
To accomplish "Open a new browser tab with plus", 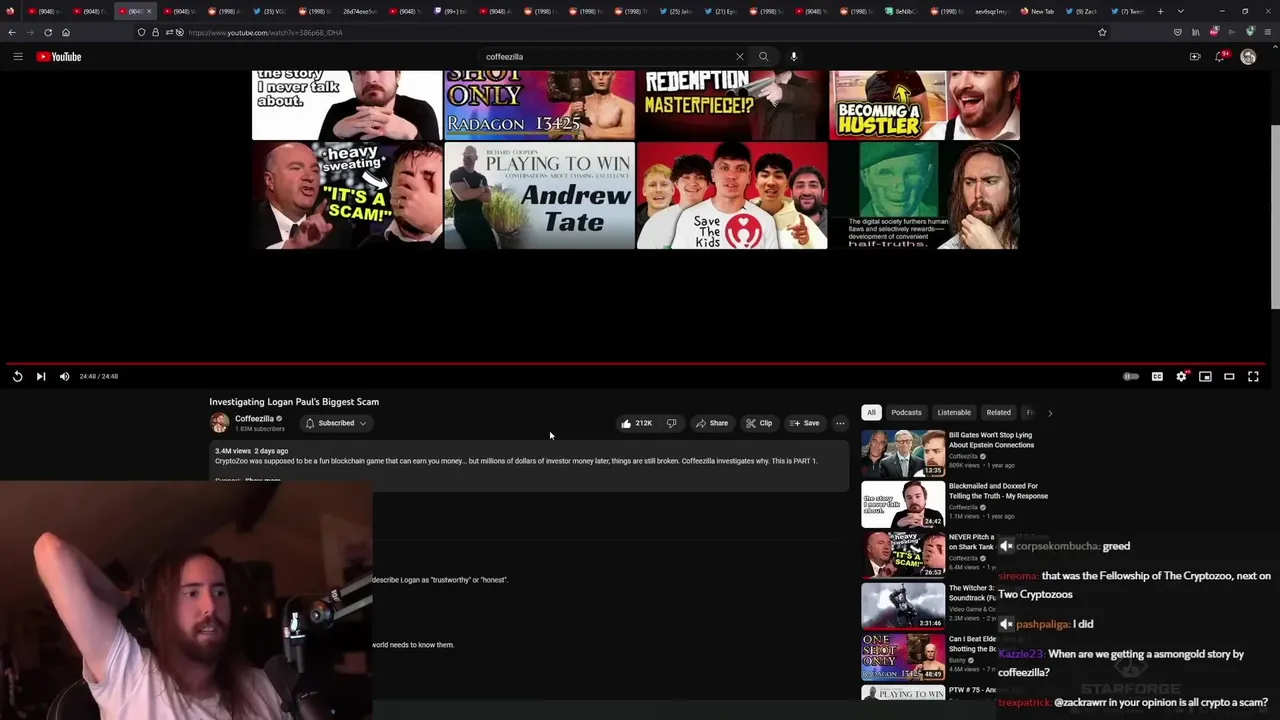I will click(x=1160, y=11).
